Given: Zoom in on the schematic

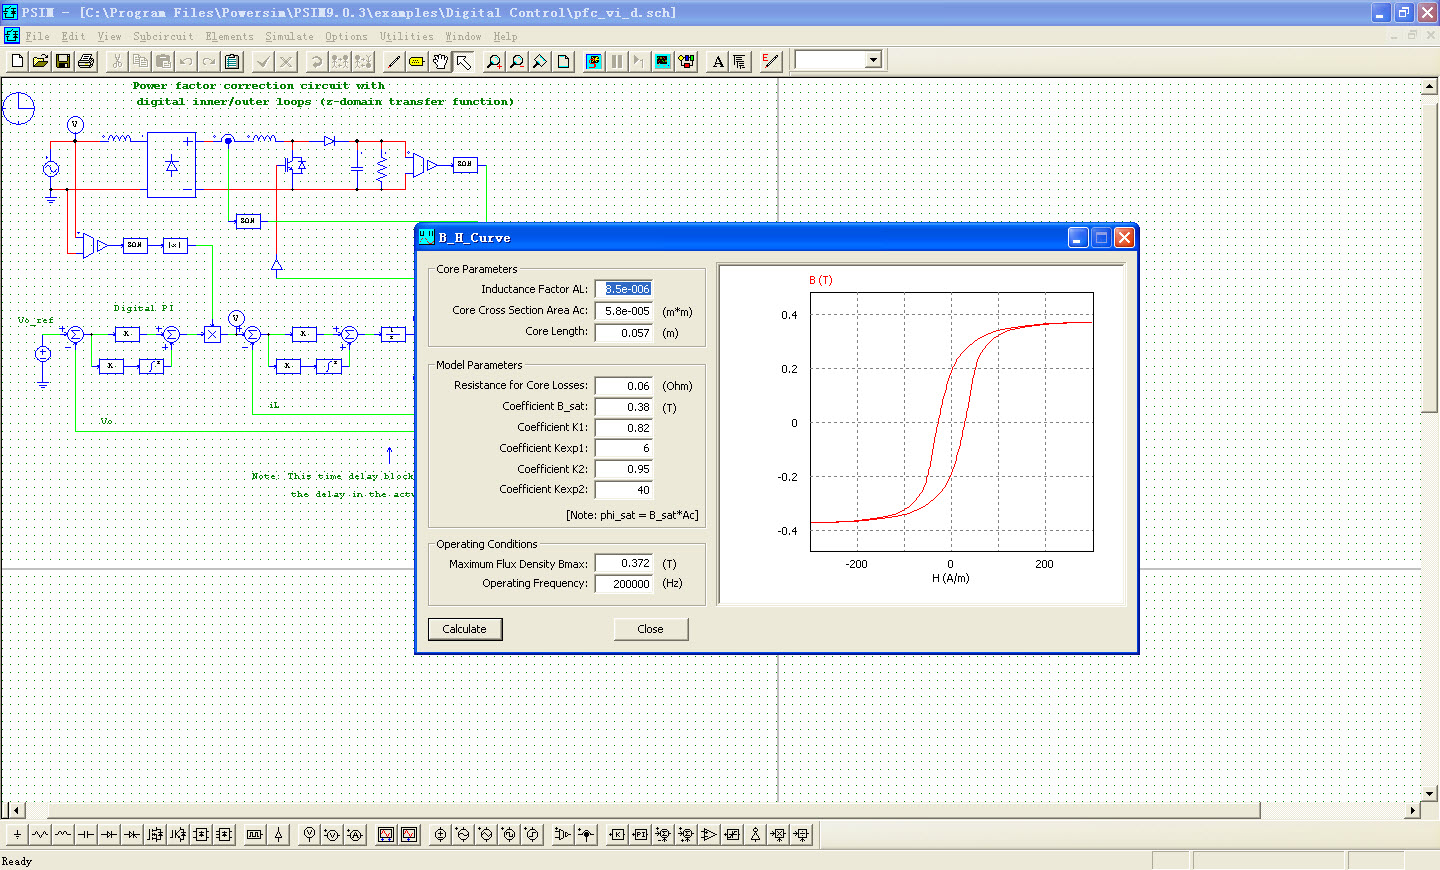Looking at the screenshot, I should point(494,62).
